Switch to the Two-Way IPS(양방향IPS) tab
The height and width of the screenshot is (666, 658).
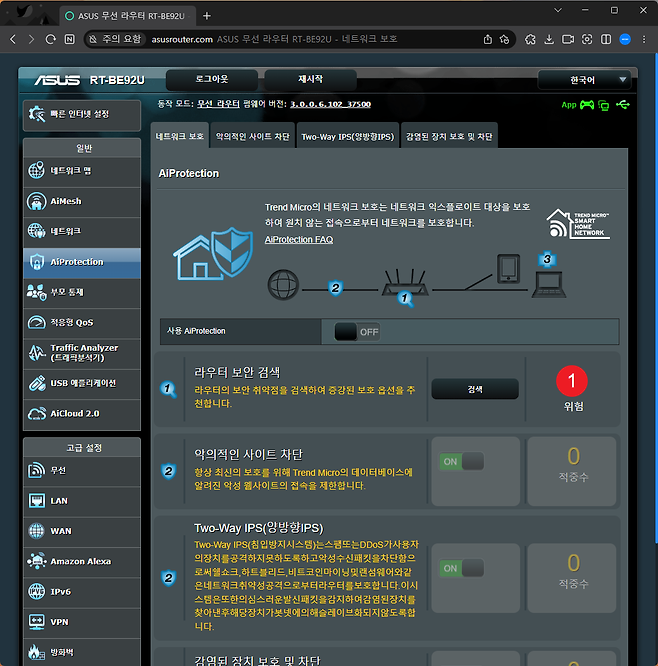click(x=347, y=136)
